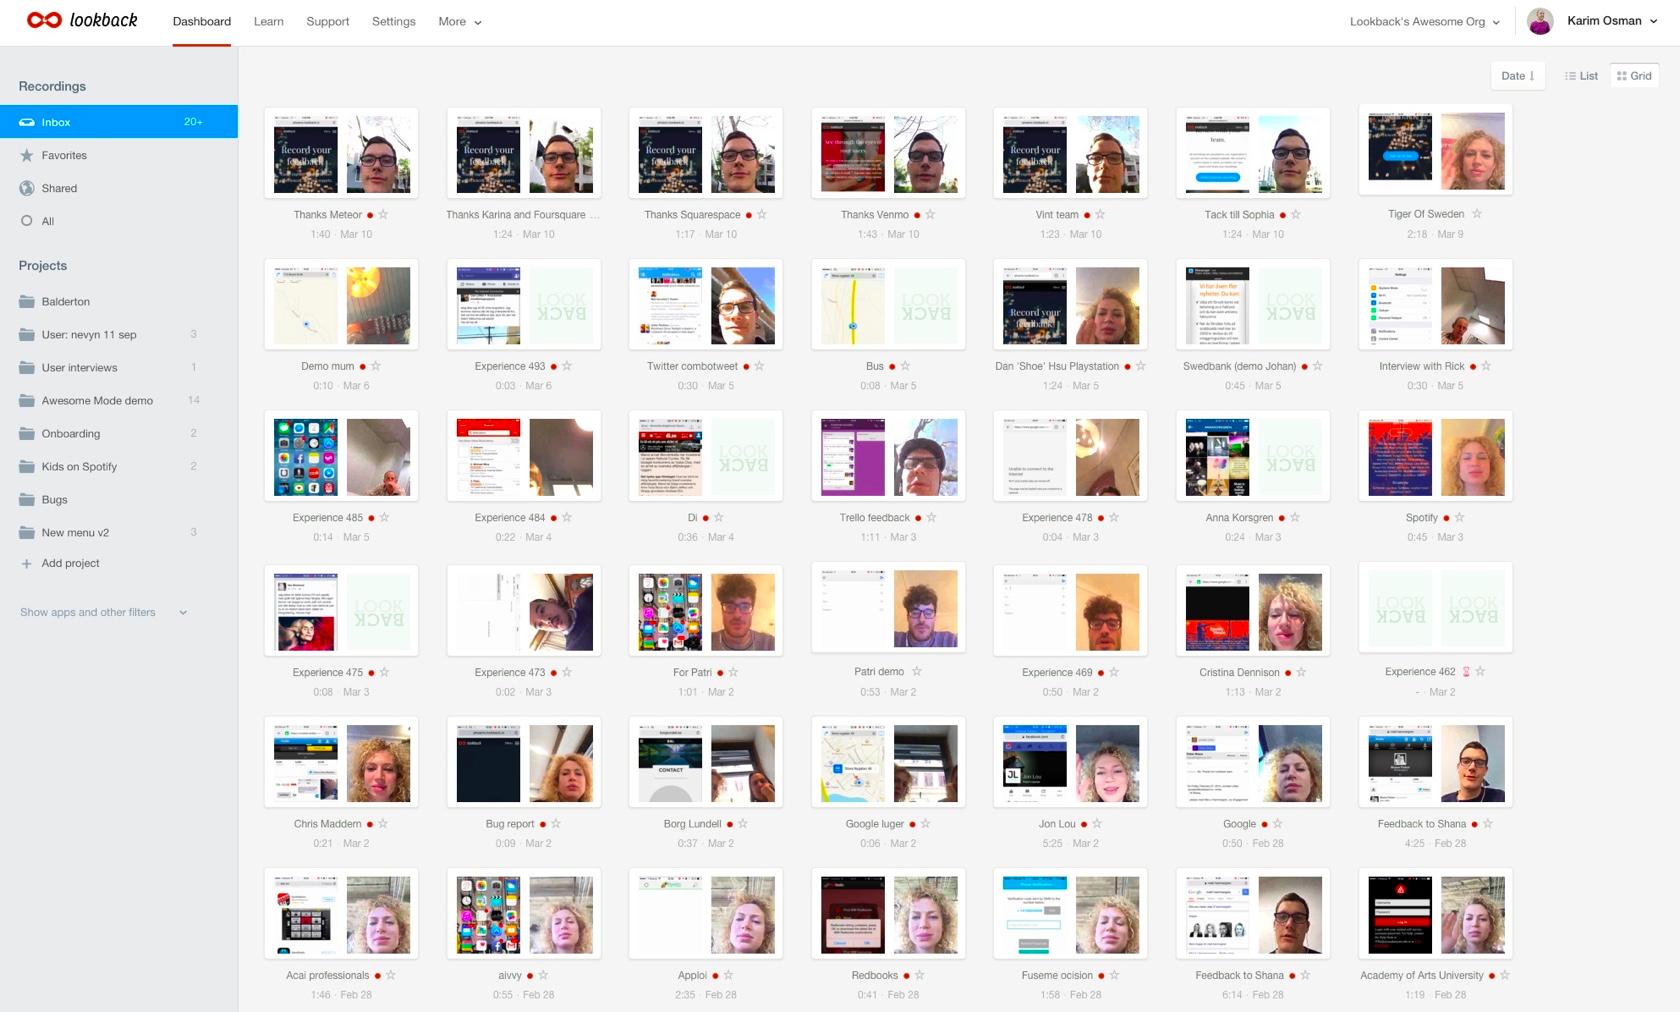The image size is (1680, 1012).
Task: Open the Balderton project folder icon
Action: [27, 302]
